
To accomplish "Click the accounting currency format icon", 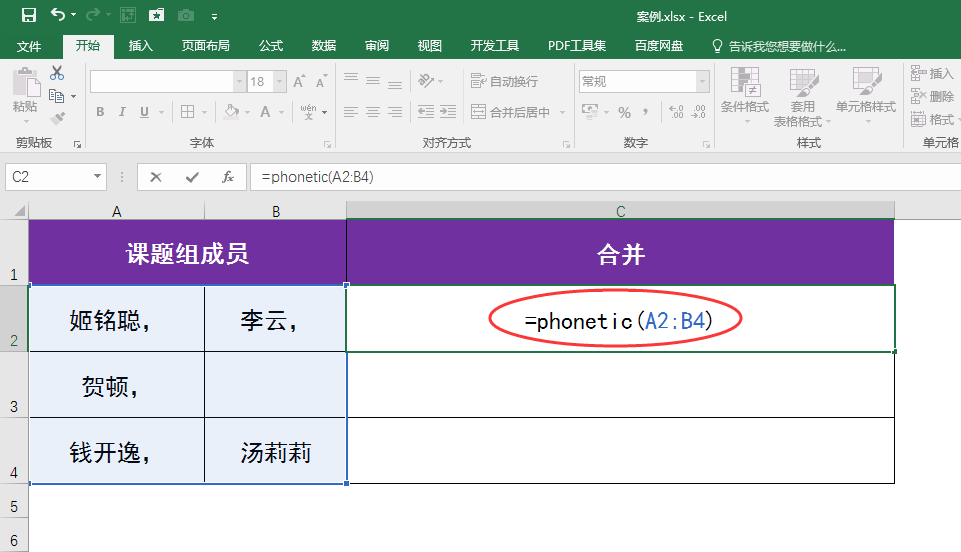I will tap(590, 111).
